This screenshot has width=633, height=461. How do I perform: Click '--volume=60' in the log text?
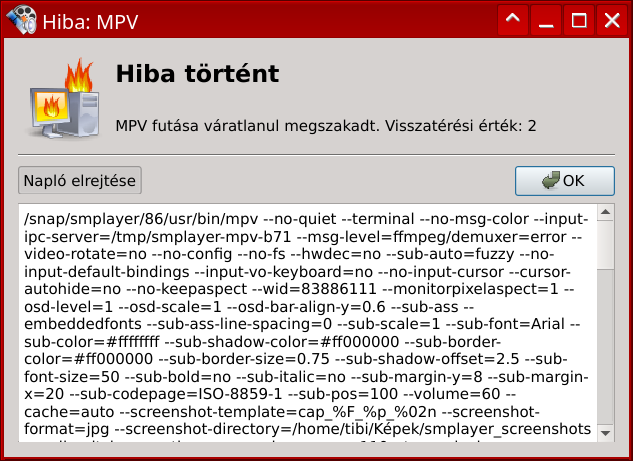click(x=451, y=394)
